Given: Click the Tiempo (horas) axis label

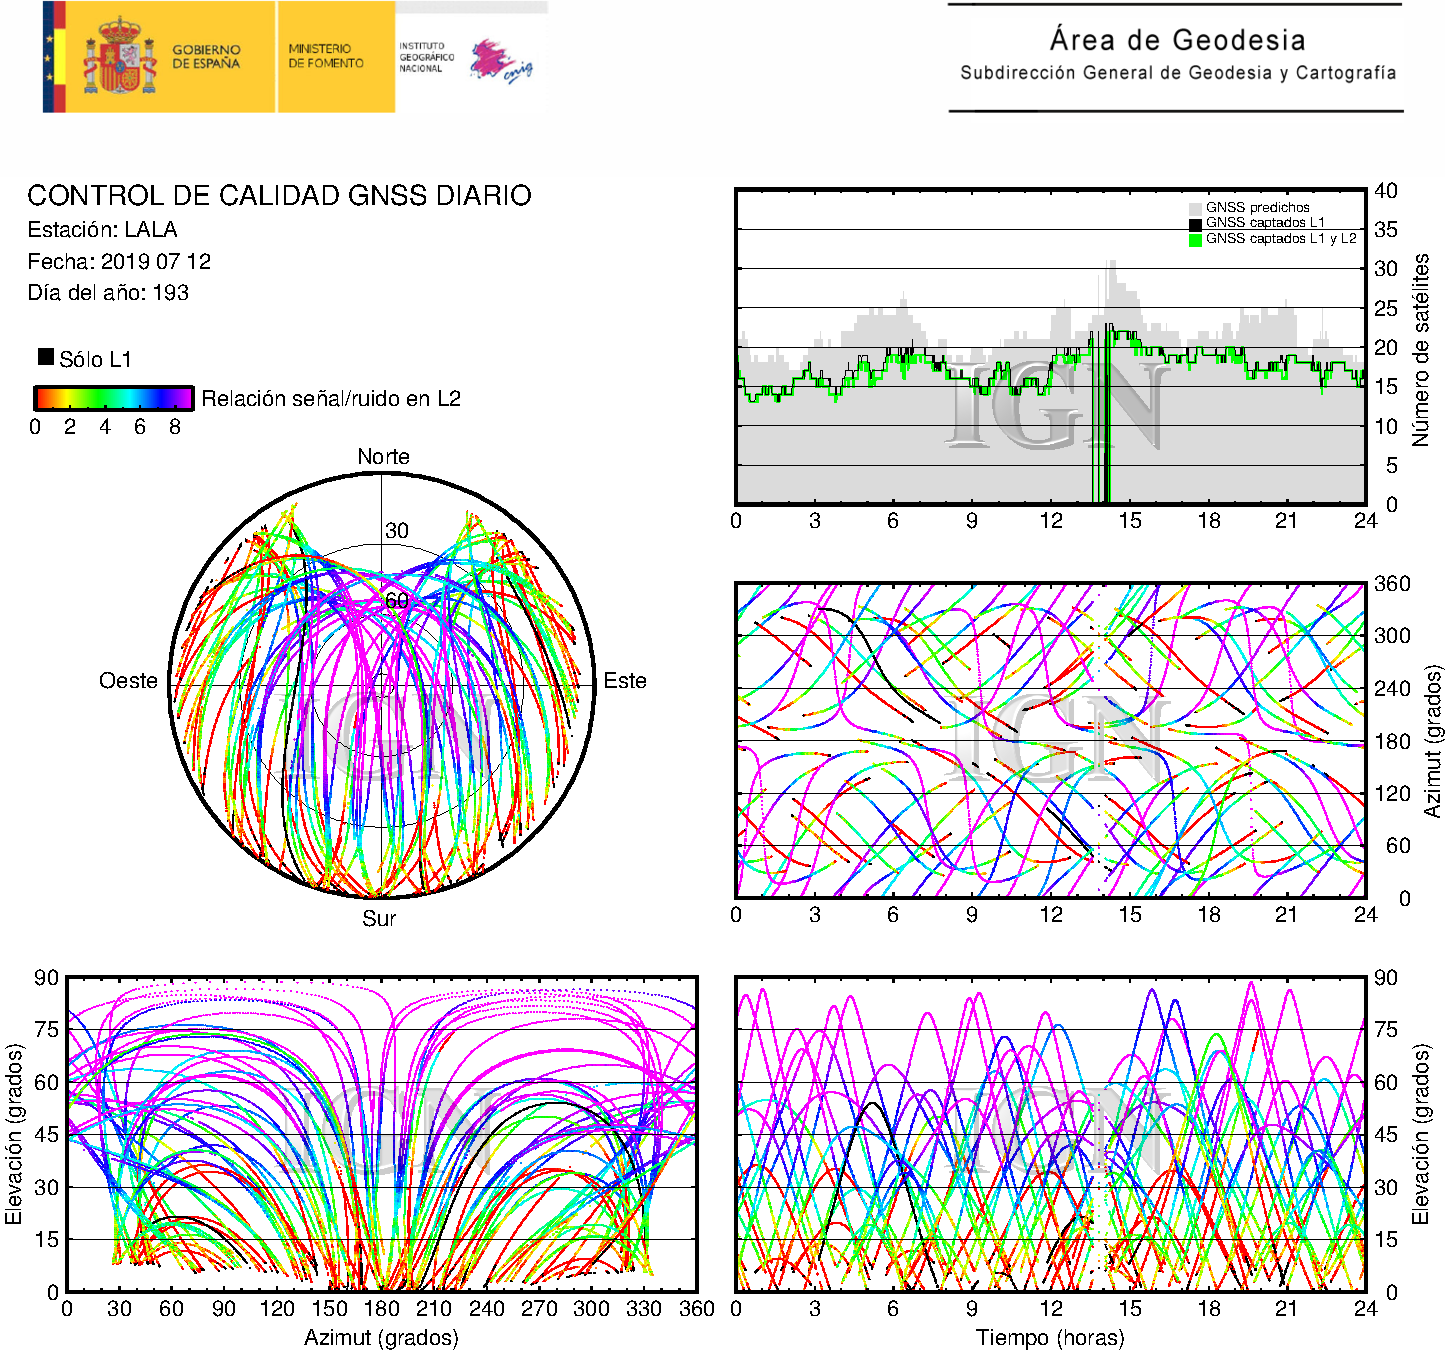Looking at the screenshot, I should pyautogui.click(x=1049, y=1337).
